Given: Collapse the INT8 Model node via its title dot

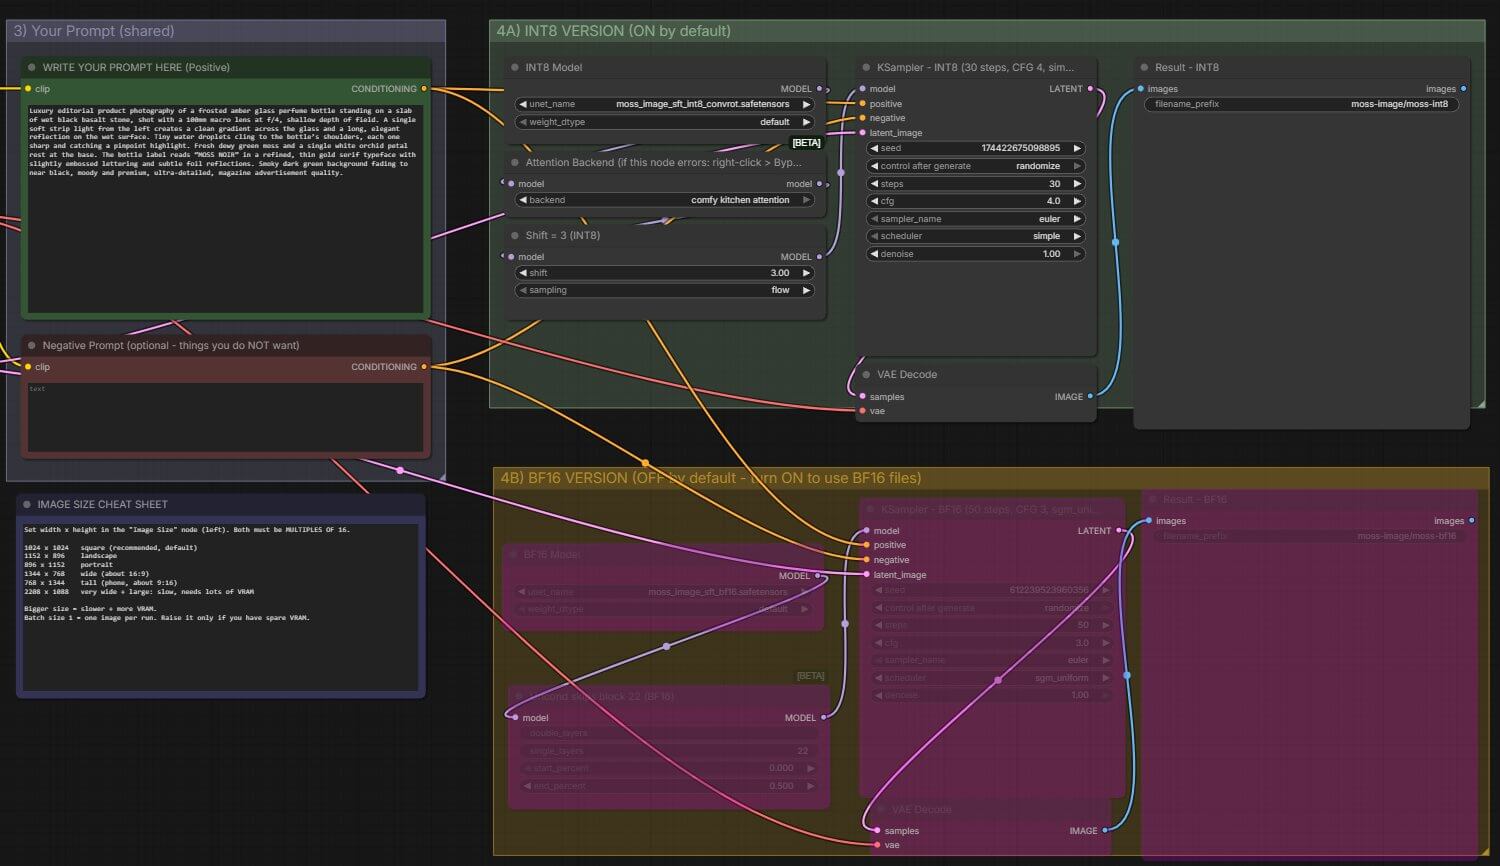Looking at the screenshot, I should (515, 68).
